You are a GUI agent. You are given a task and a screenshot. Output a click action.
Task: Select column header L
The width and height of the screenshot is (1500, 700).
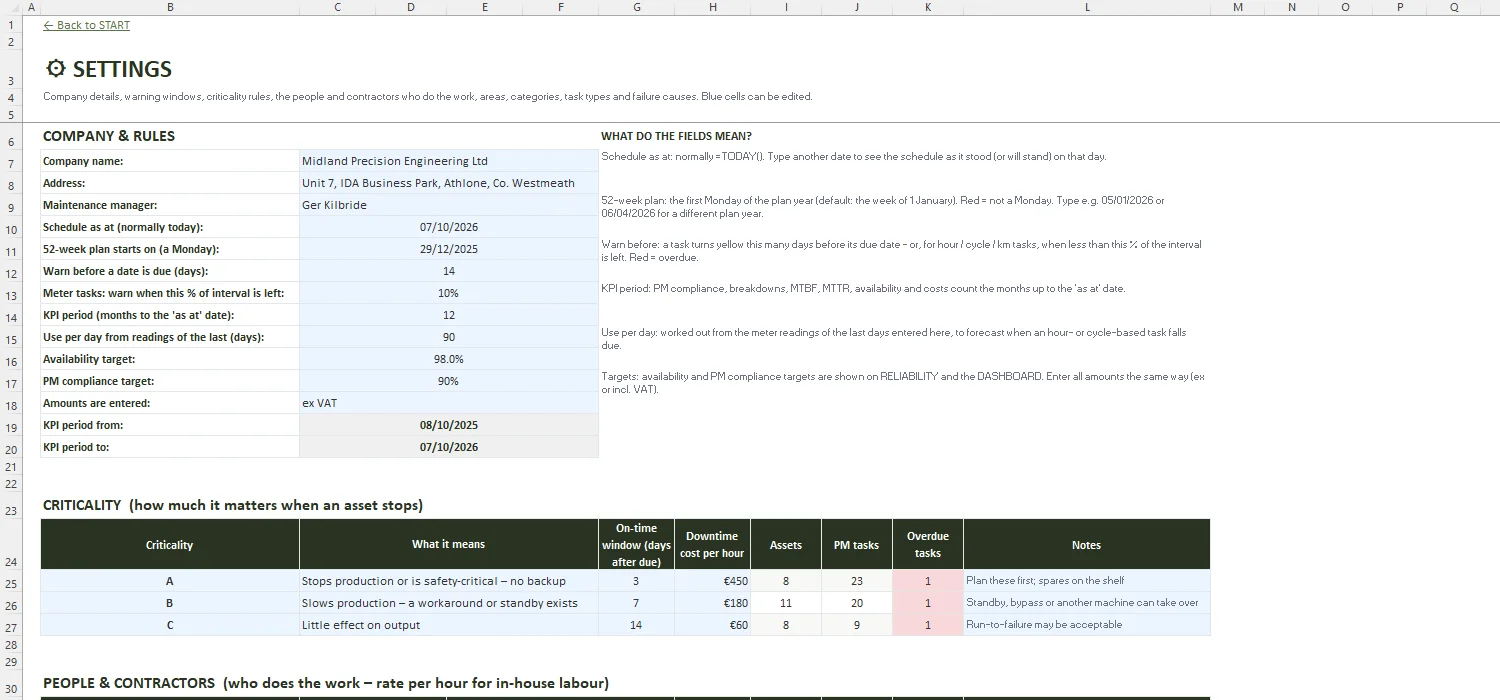tap(1087, 7)
